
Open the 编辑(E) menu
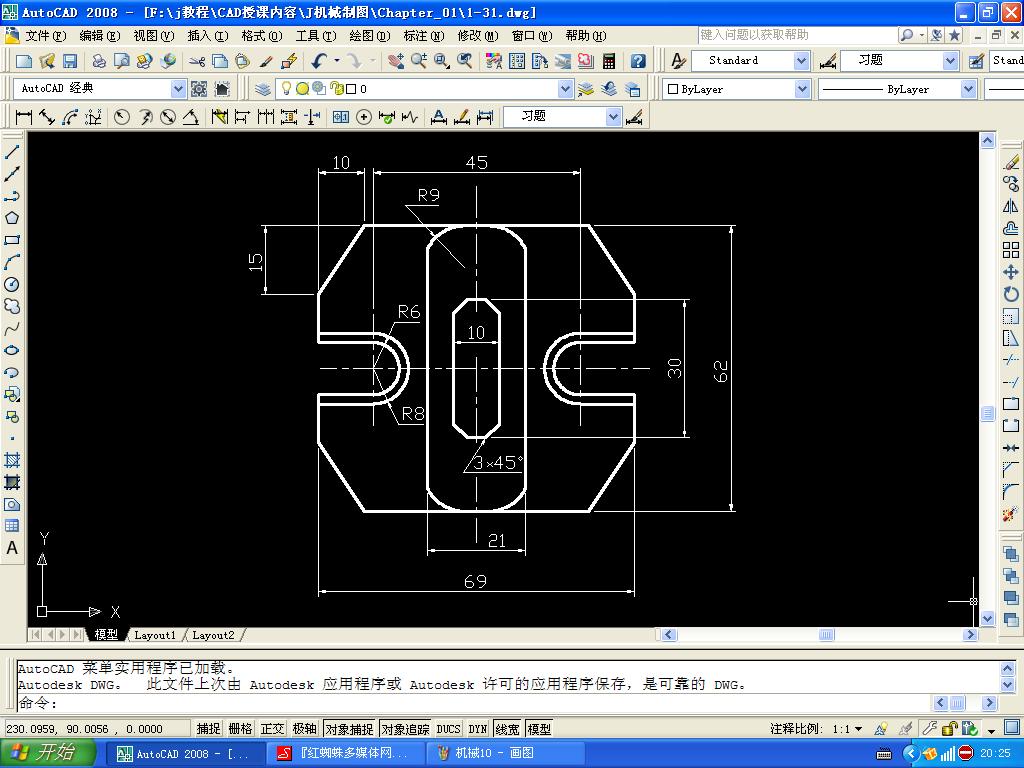pyautogui.click(x=99, y=36)
